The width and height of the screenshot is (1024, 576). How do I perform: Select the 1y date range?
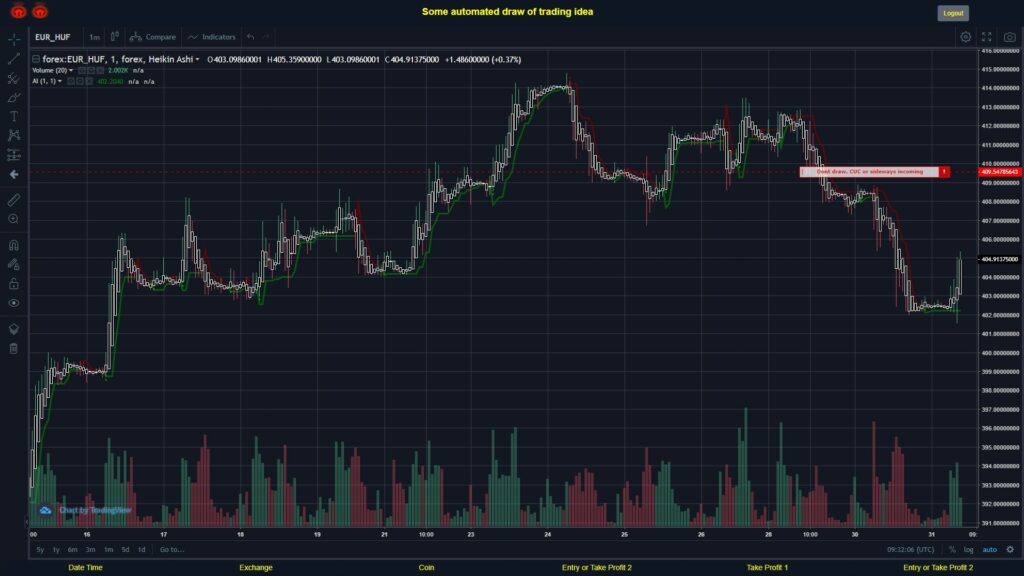[56, 550]
